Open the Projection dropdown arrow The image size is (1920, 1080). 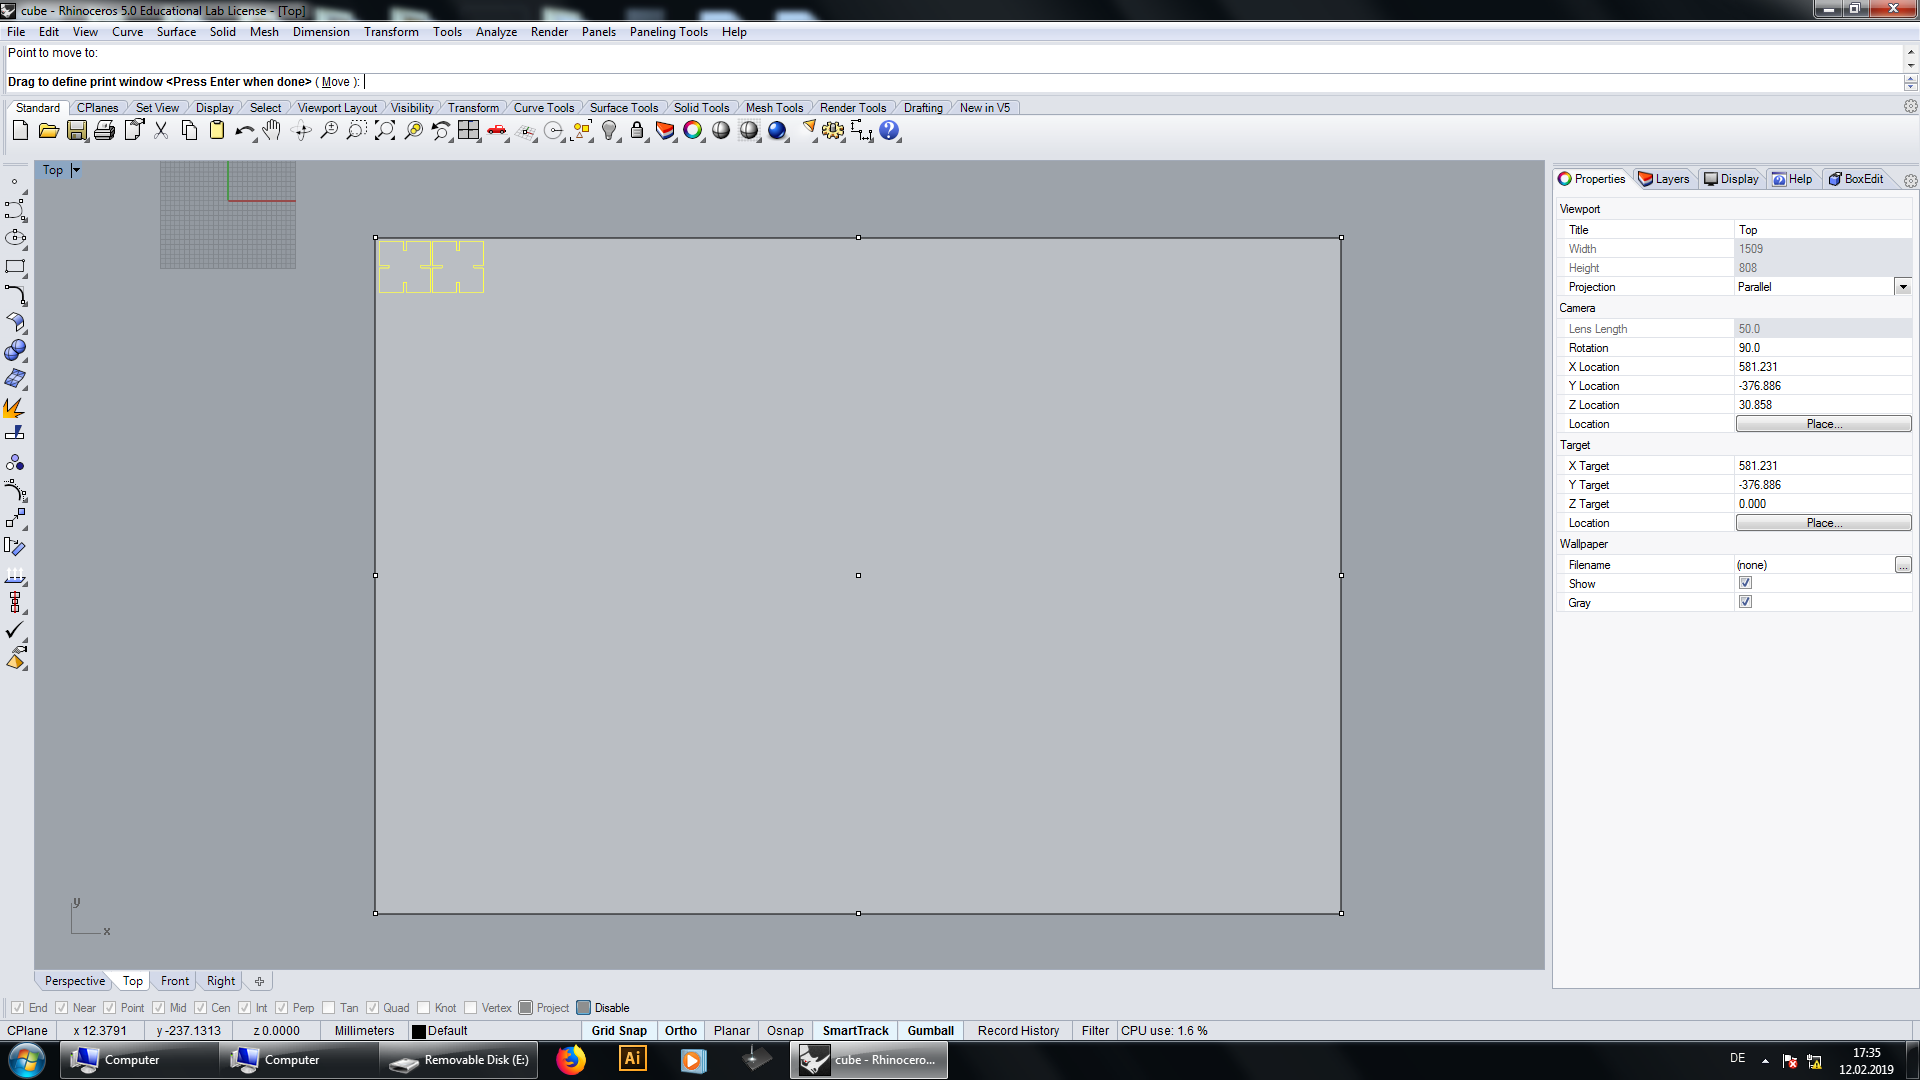point(1903,287)
